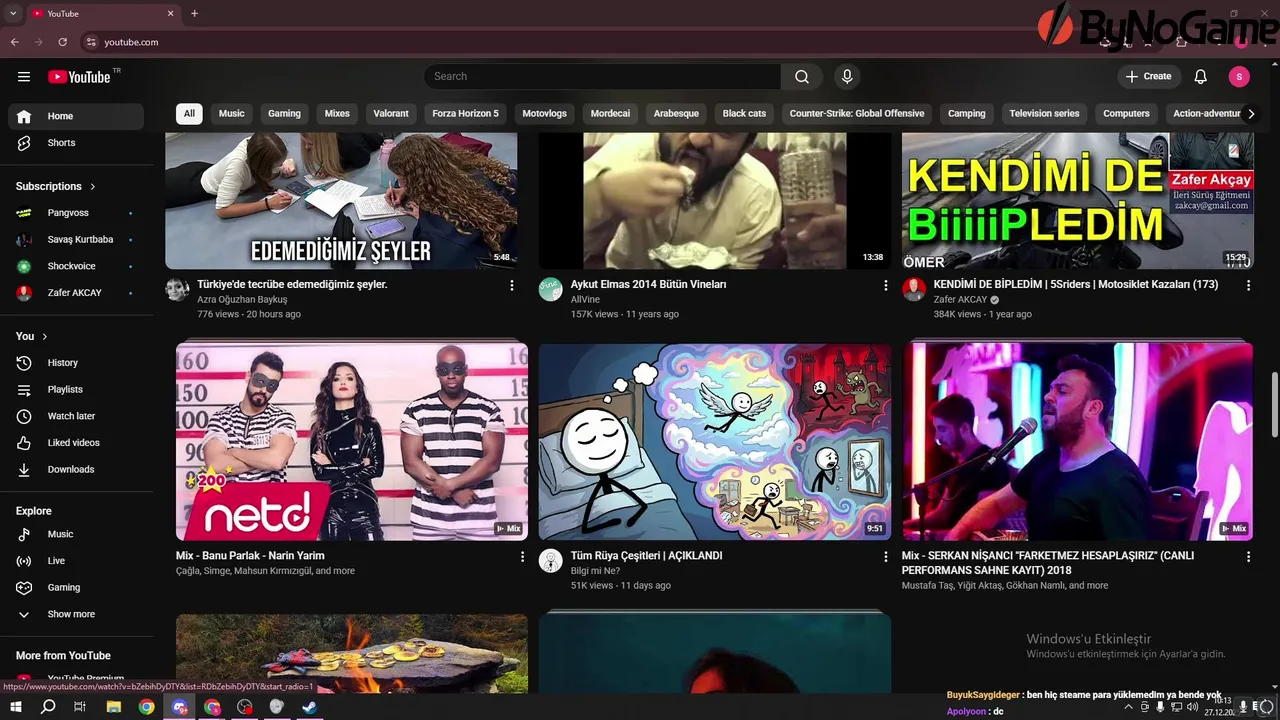Select the All filter chip
Screen dimensions: 1280x720
(189, 114)
